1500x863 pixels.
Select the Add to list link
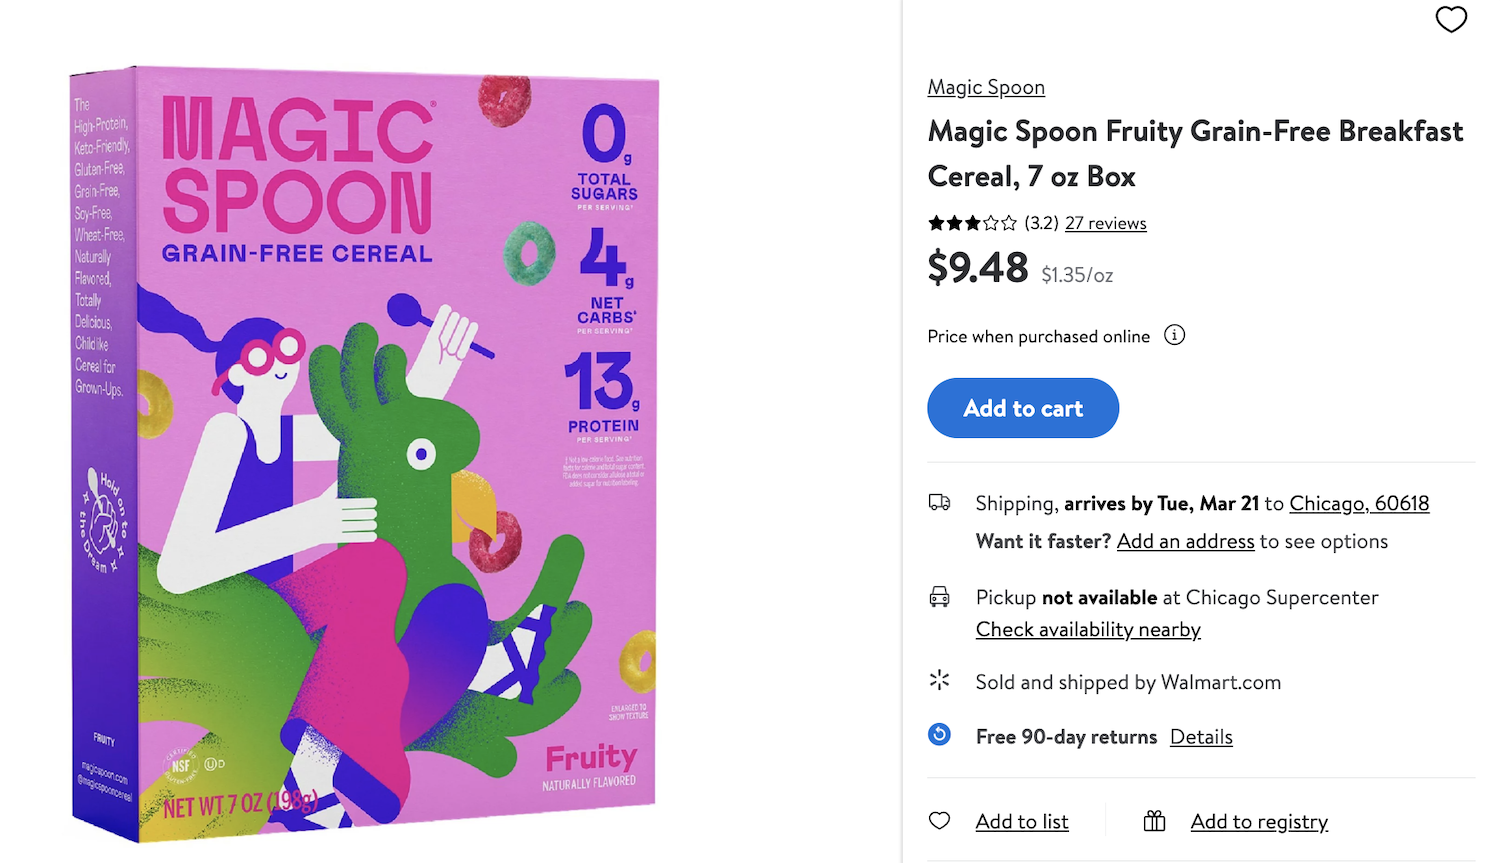click(x=1022, y=821)
